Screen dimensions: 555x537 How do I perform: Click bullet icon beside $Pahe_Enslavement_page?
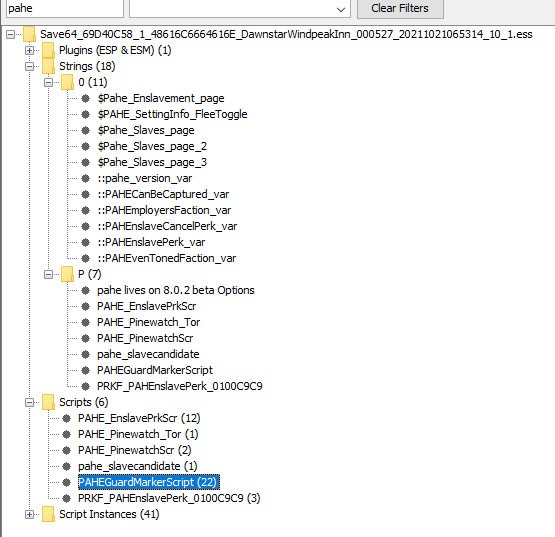point(85,98)
